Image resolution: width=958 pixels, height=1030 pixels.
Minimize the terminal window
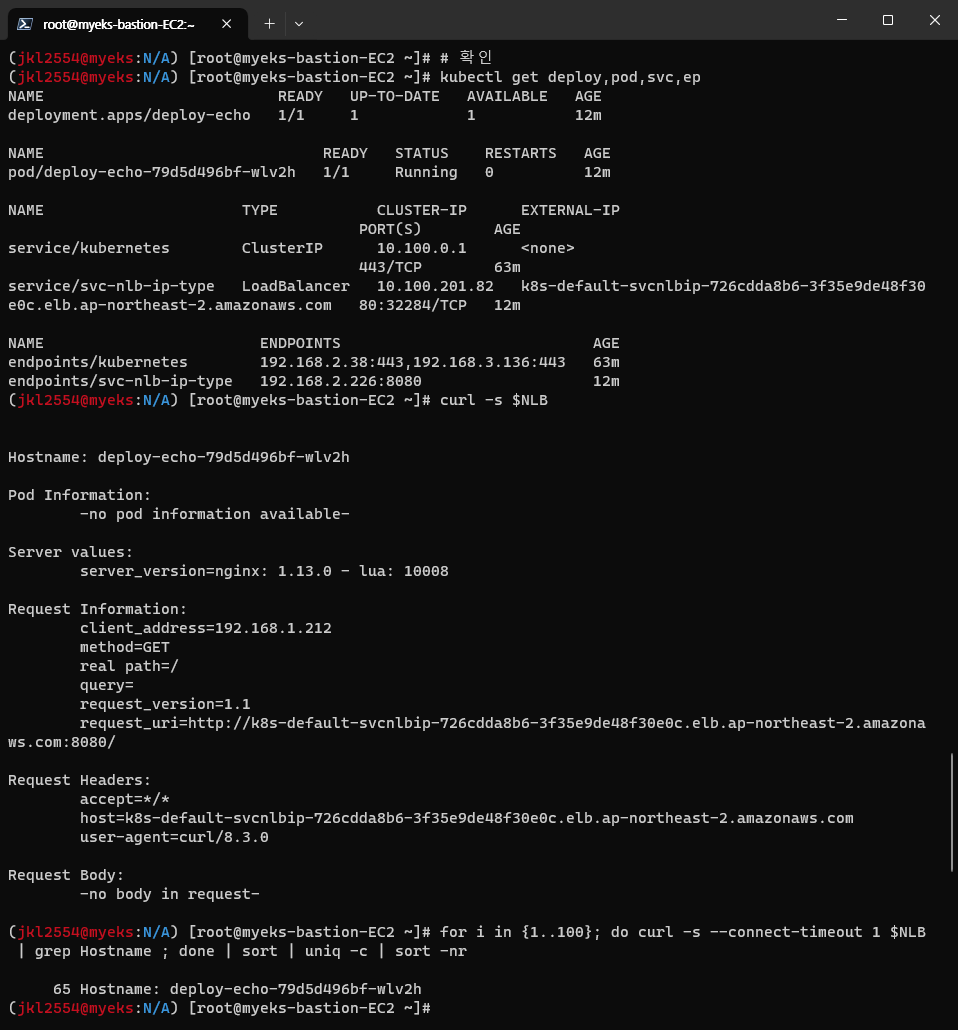(x=842, y=20)
